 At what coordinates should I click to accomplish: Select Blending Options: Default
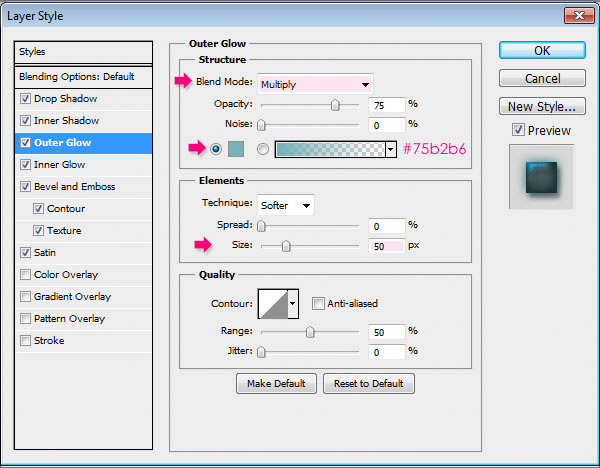[83, 77]
